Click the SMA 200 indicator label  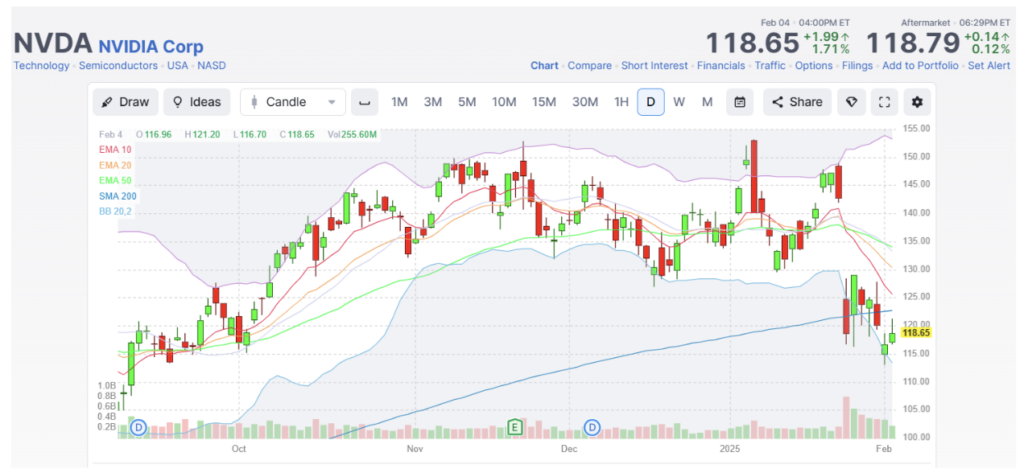tap(116, 196)
